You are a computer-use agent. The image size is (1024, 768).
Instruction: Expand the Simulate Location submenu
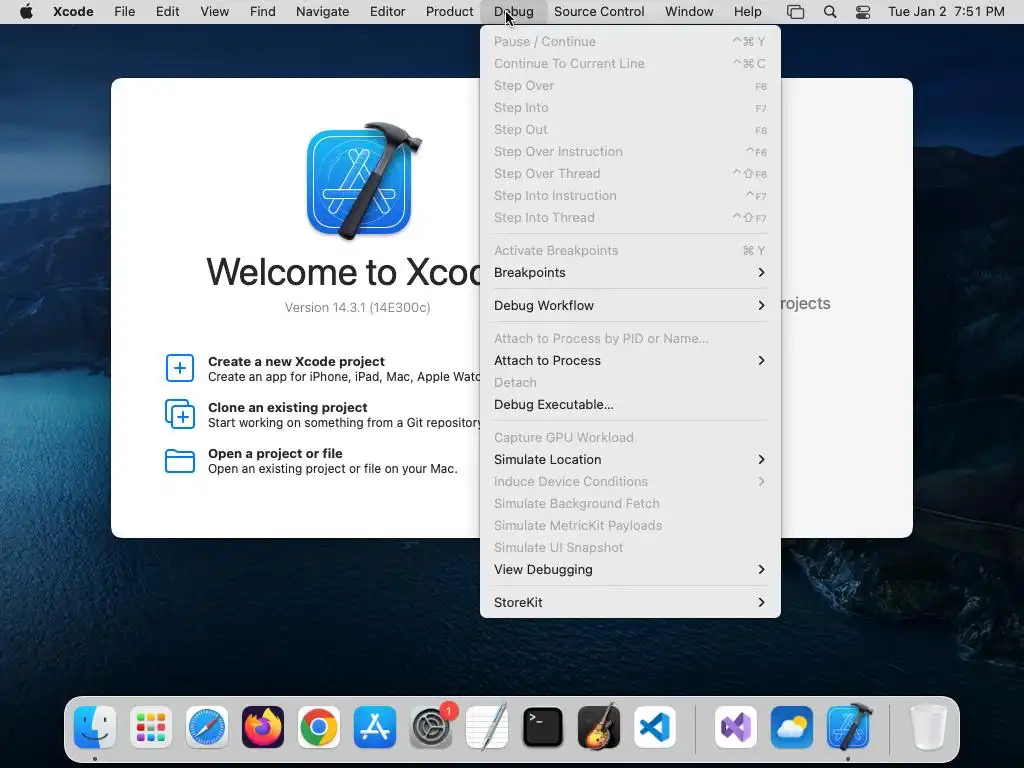pos(630,459)
